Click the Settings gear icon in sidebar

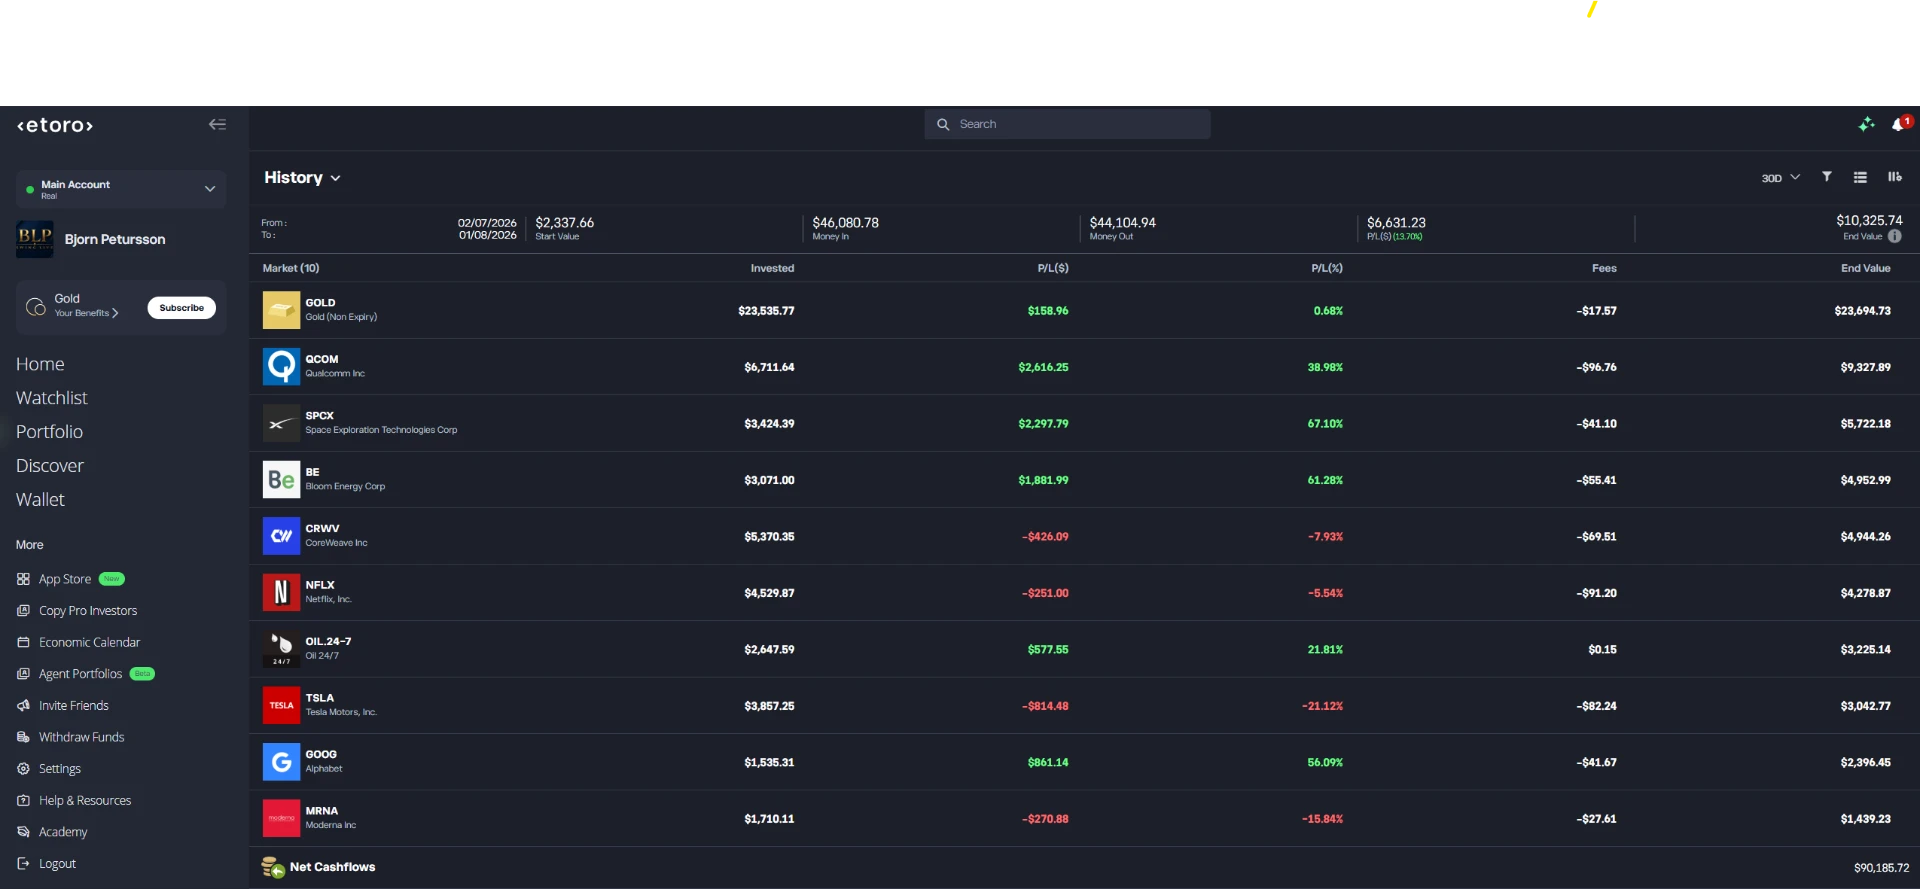(x=23, y=769)
